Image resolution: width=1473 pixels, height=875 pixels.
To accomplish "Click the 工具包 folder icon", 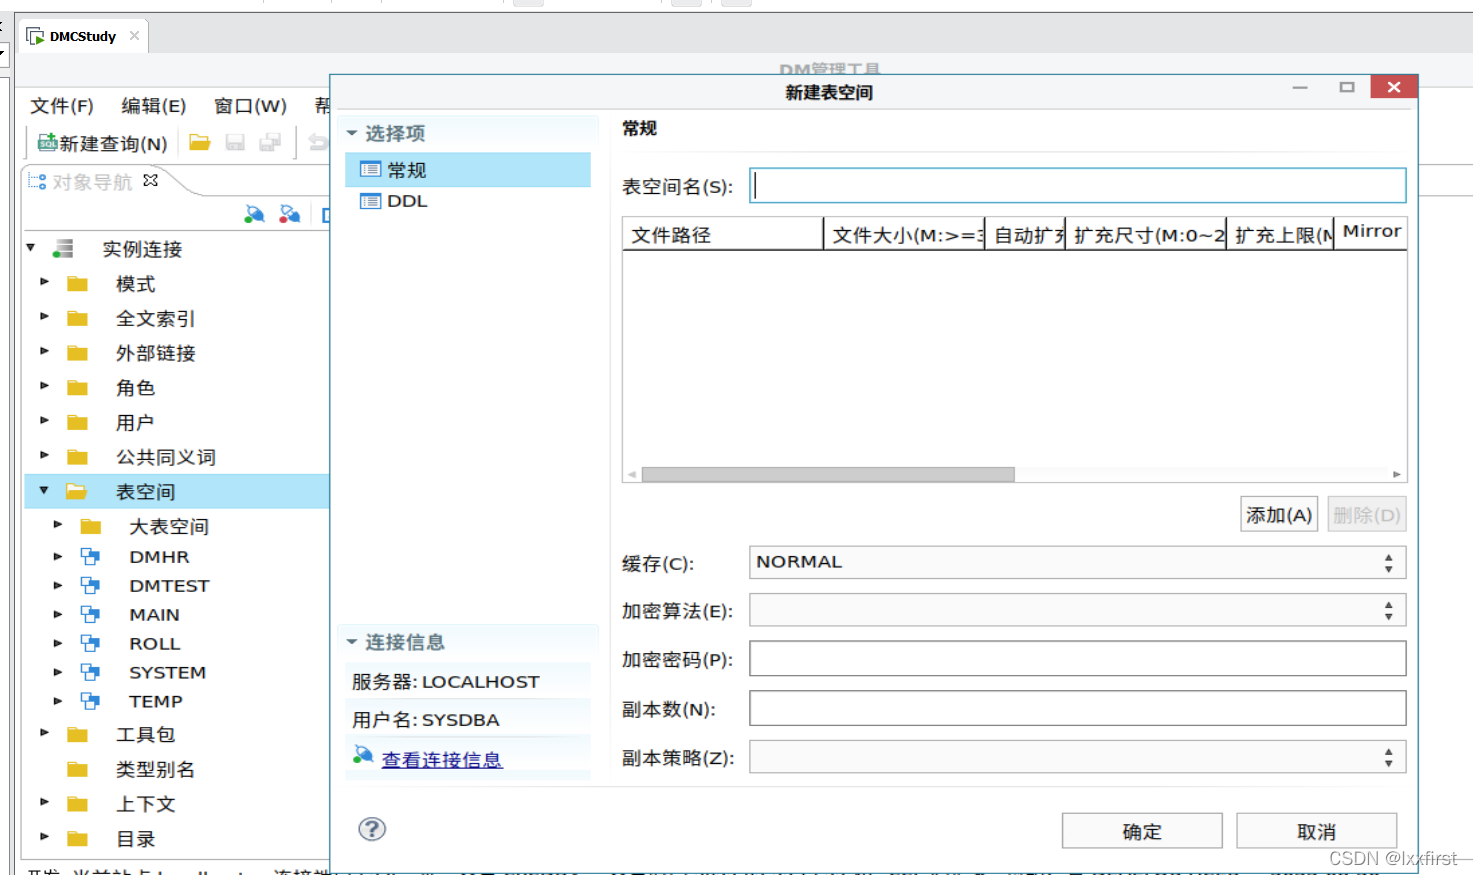I will tap(77, 735).
